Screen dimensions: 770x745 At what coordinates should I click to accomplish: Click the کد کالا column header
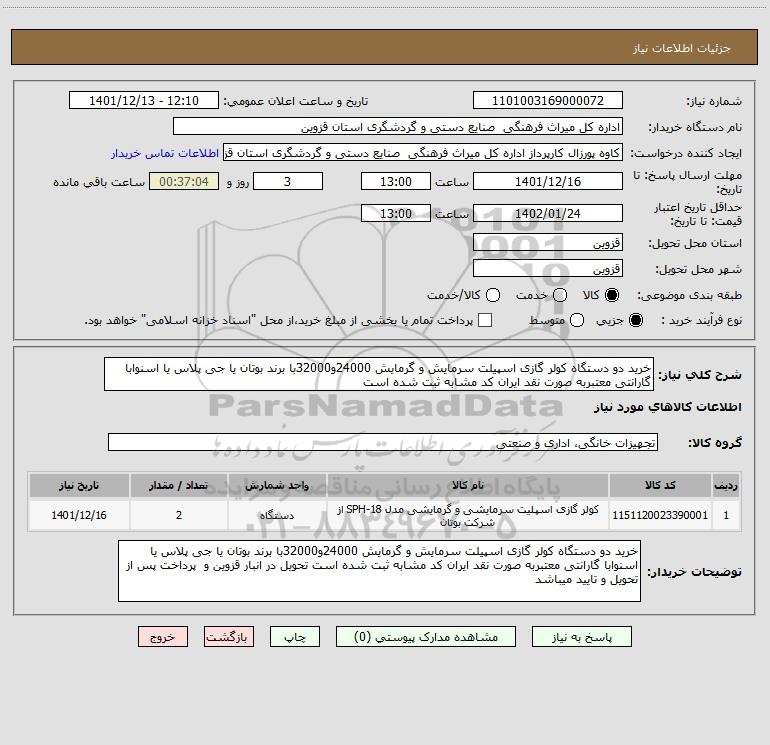pos(660,486)
